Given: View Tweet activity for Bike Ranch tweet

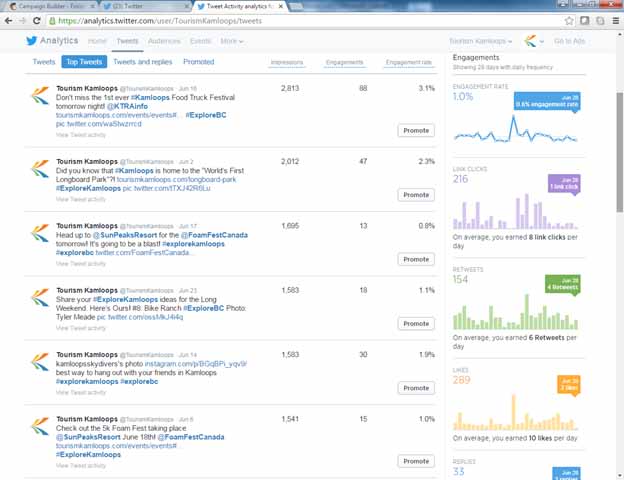Looking at the screenshot, I should [x=81, y=328].
